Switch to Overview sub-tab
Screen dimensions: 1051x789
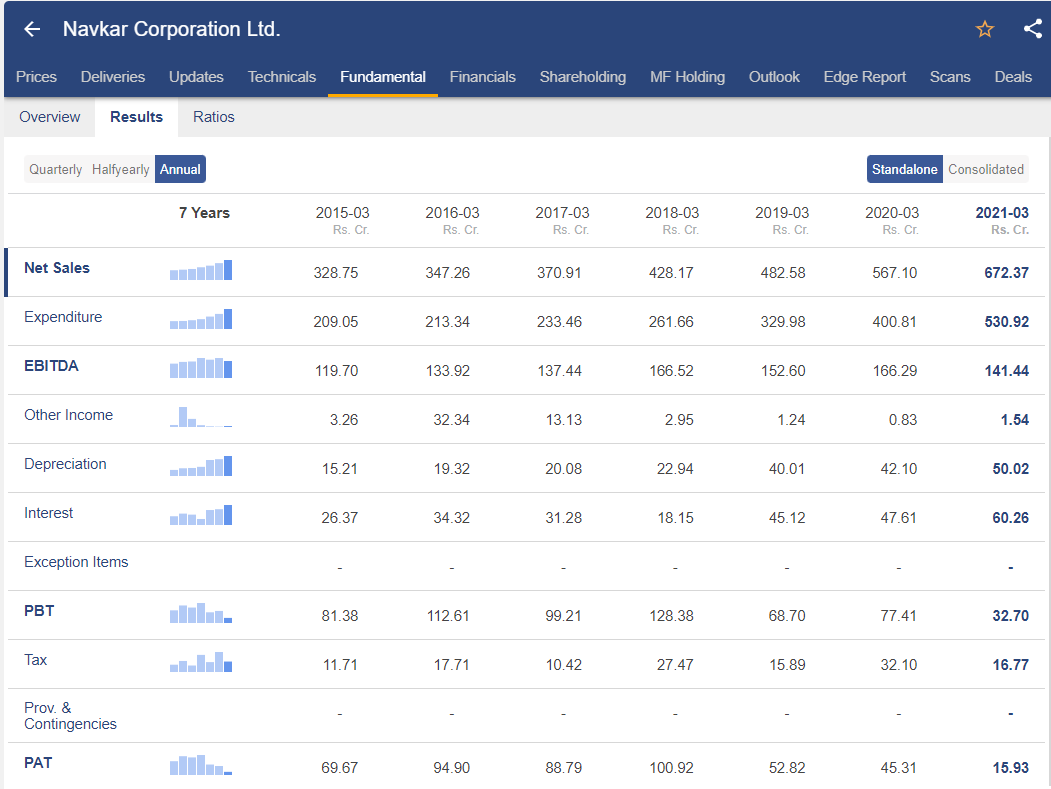tap(50, 117)
